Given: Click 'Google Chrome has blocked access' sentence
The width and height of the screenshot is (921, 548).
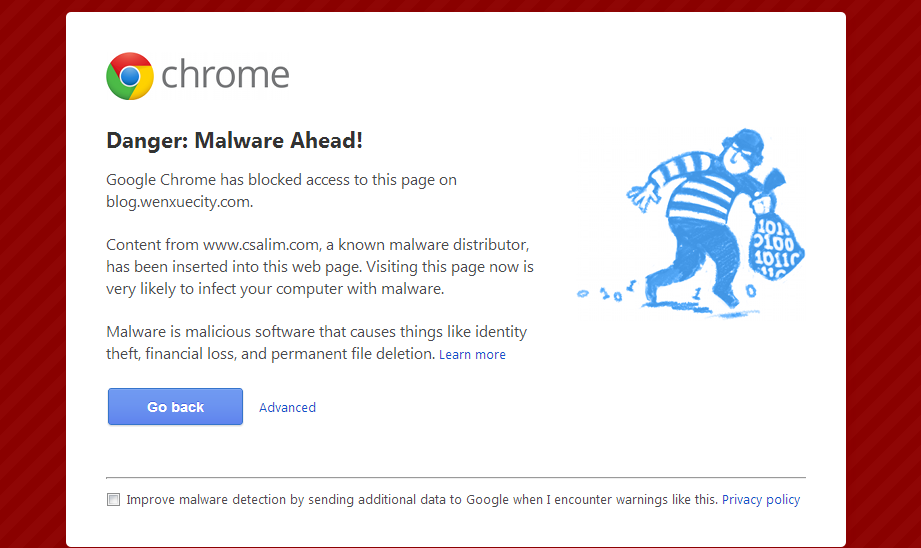Looking at the screenshot, I should [281, 190].
